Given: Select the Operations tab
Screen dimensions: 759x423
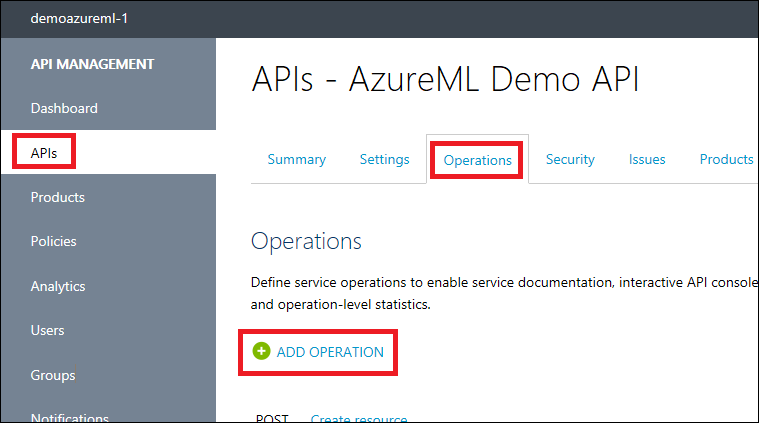Looking at the screenshot, I should click(478, 160).
